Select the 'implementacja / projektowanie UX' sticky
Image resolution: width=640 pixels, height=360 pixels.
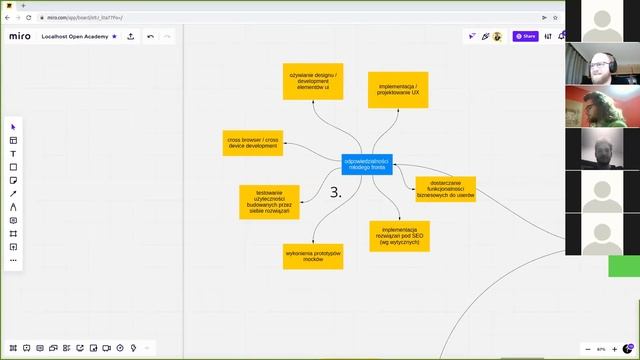click(398, 90)
